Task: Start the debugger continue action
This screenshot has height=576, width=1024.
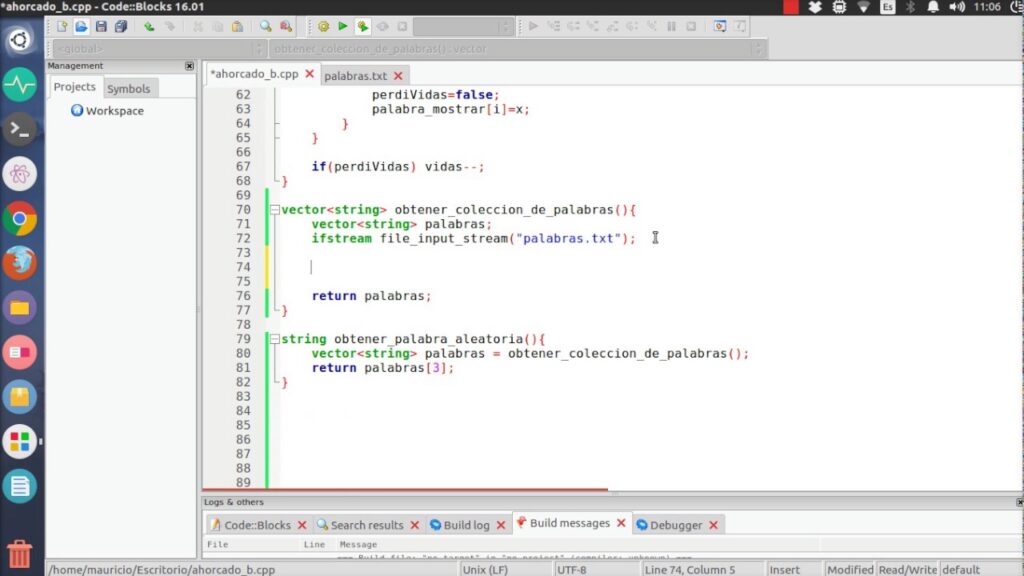Action: (x=532, y=28)
